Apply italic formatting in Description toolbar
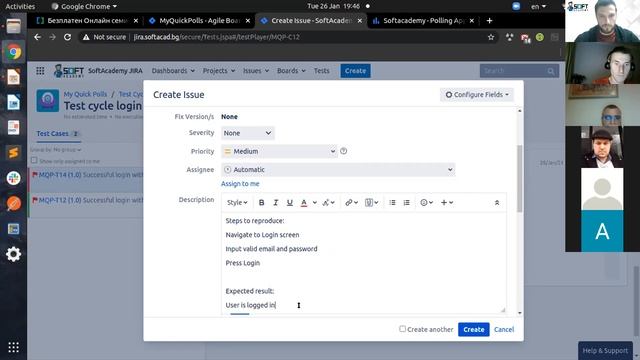Screen dimensions: 640x360 (276, 202)
